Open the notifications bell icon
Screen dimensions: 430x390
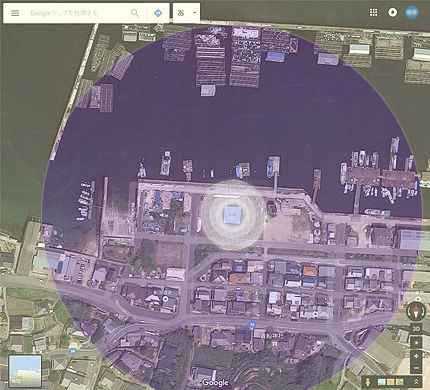coord(393,13)
